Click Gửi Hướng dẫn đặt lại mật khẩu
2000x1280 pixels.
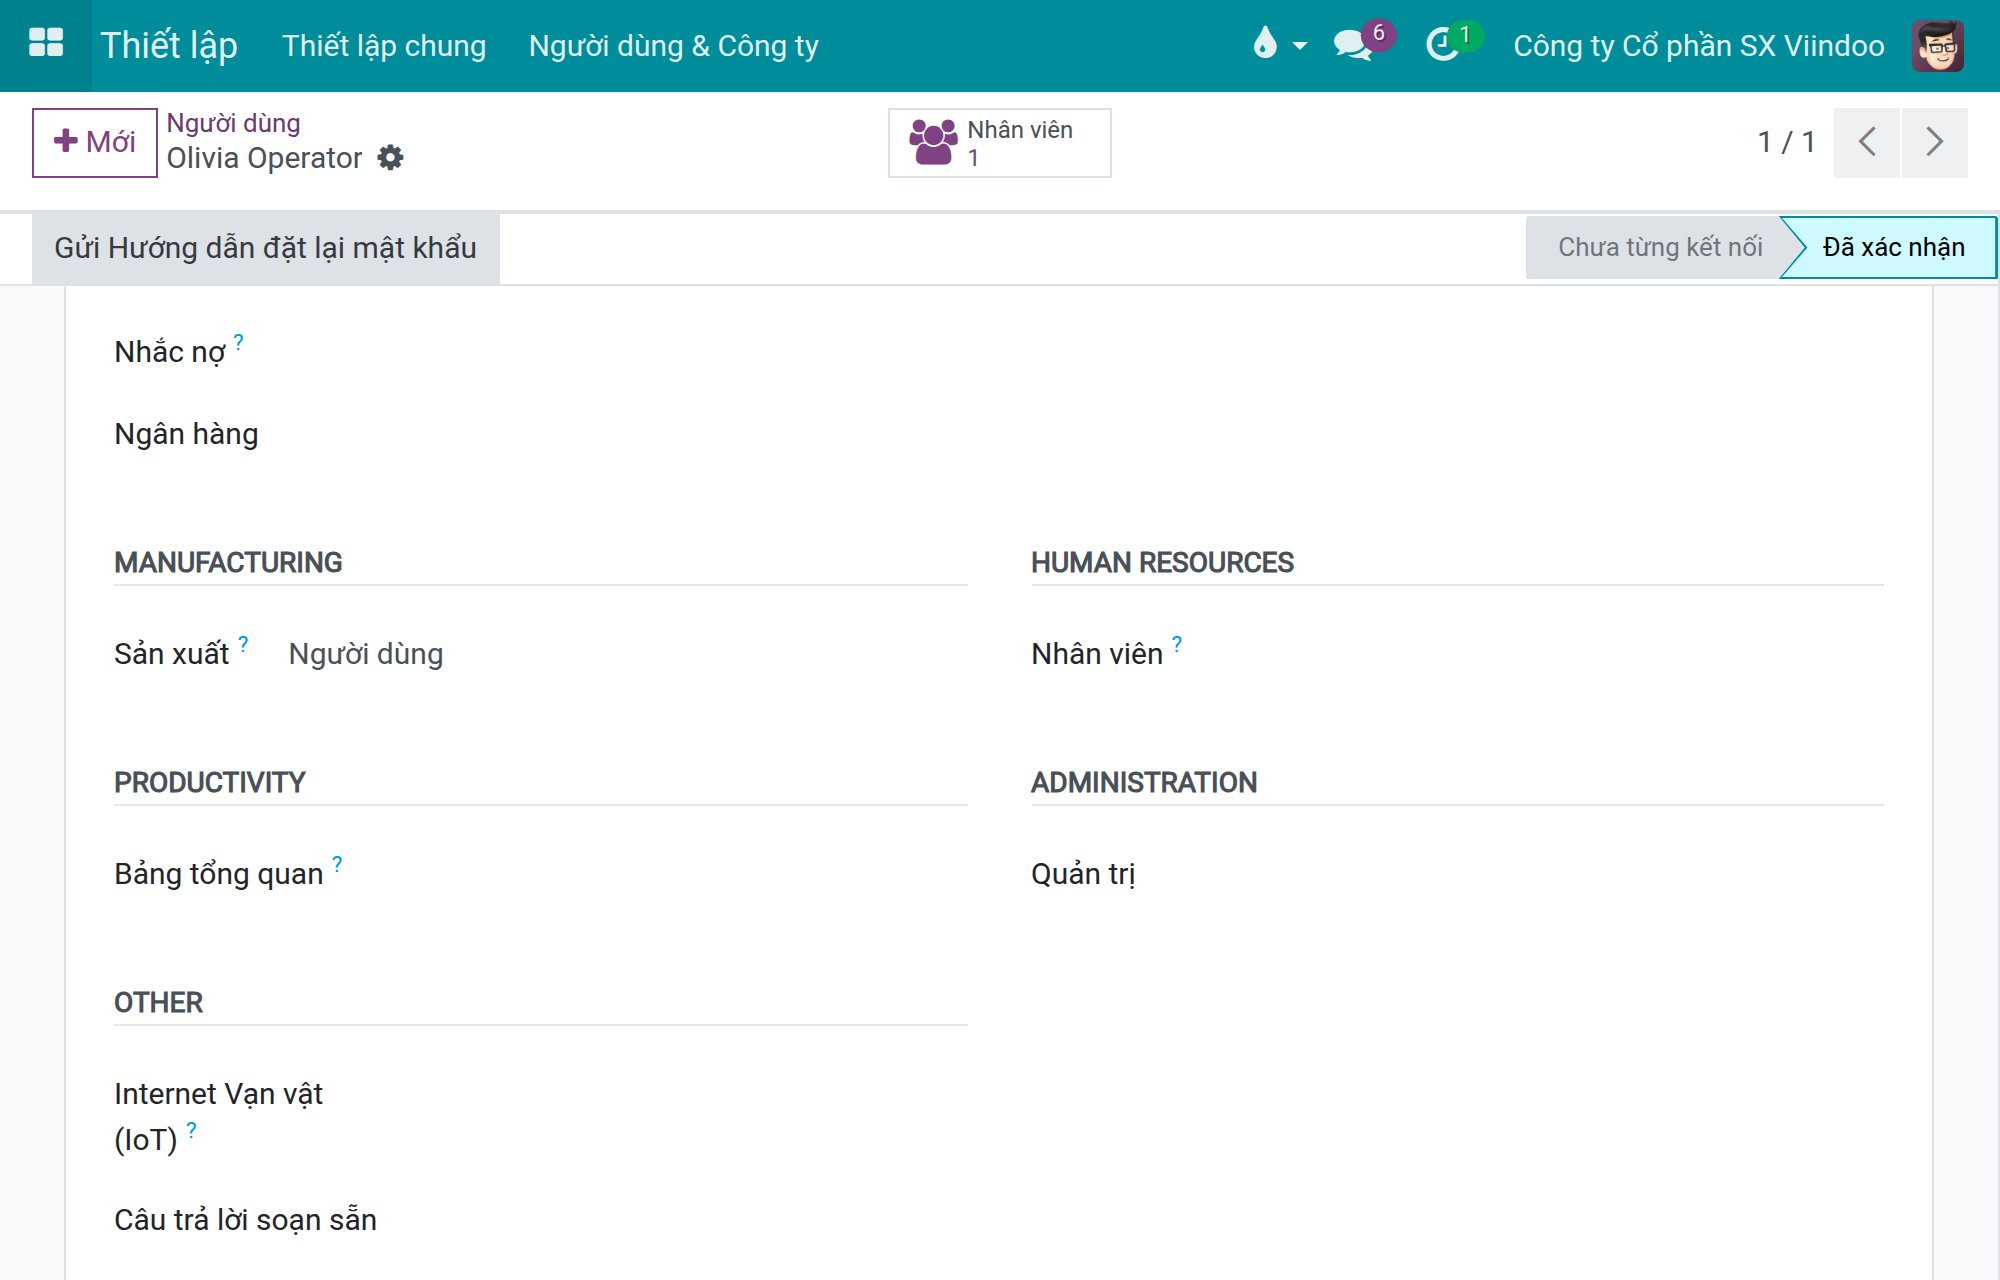pos(266,248)
